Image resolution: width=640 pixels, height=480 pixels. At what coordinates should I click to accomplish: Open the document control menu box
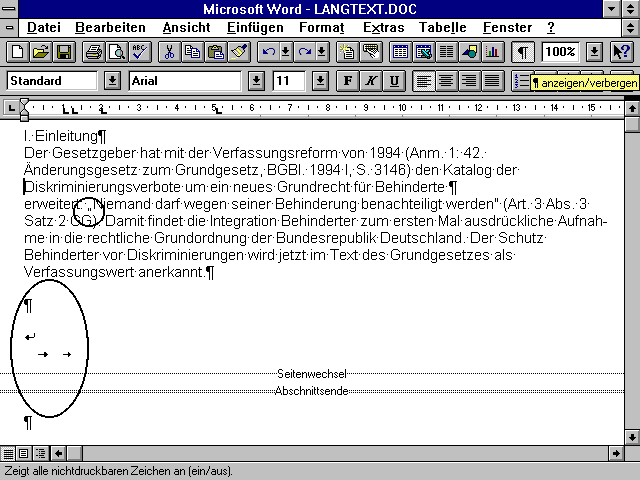click(9, 28)
